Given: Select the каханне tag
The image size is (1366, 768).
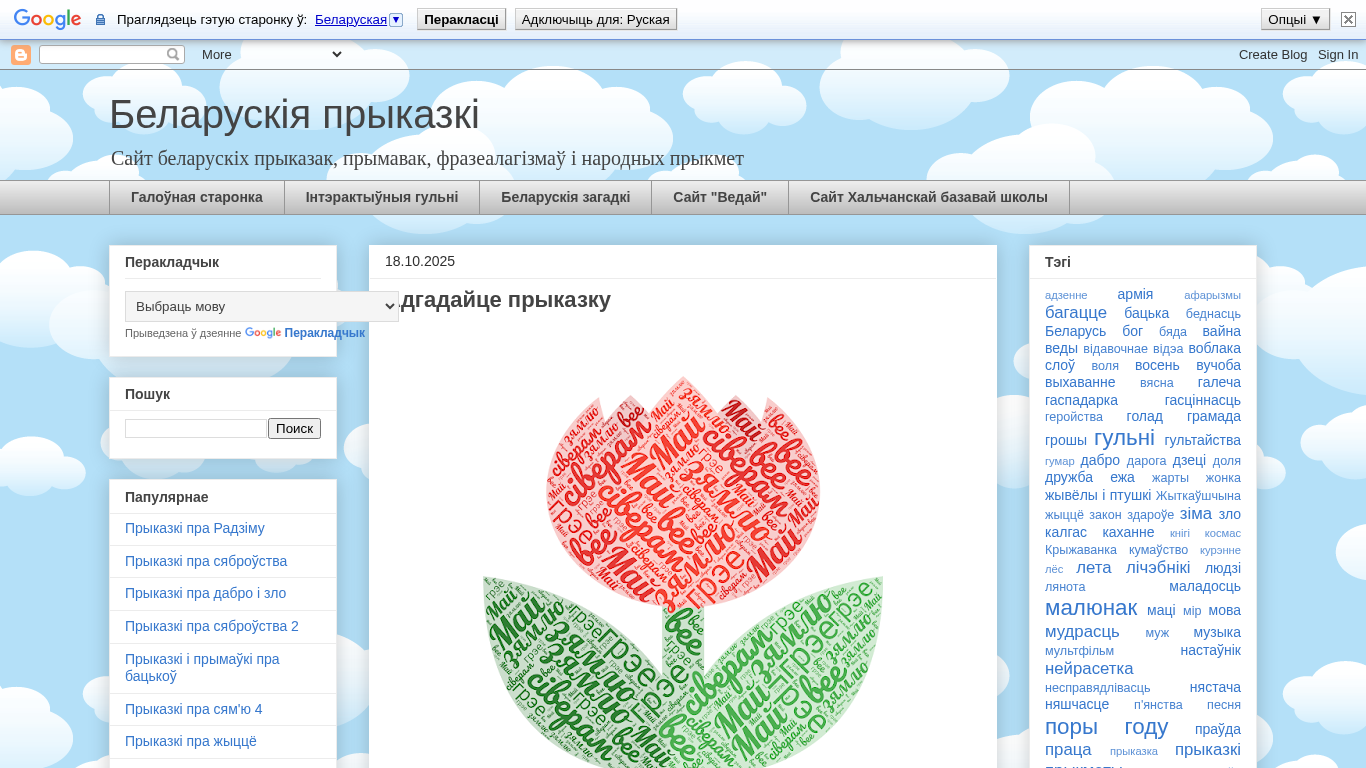Looking at the screenshot, I should pyautogui.click(x=1129, y=532).
